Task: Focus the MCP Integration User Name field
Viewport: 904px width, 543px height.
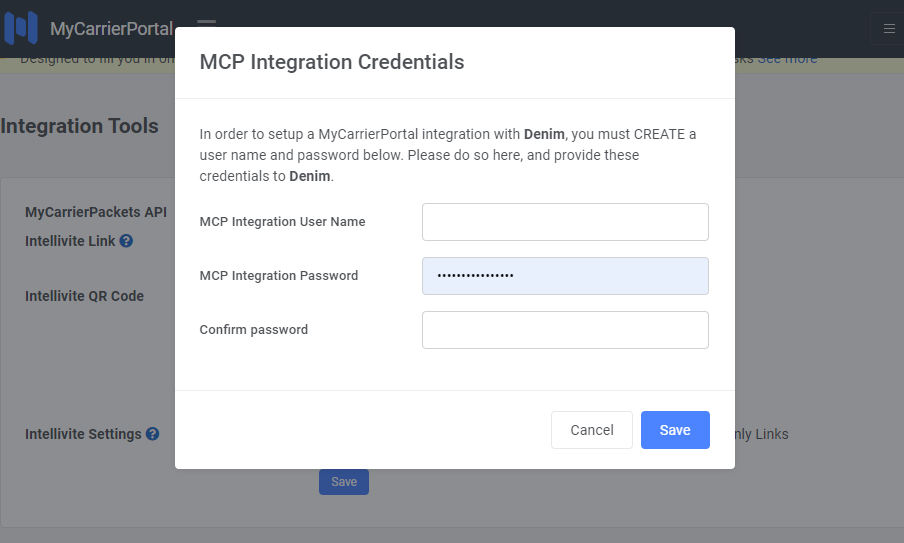Action: click(x=565, y=222)
